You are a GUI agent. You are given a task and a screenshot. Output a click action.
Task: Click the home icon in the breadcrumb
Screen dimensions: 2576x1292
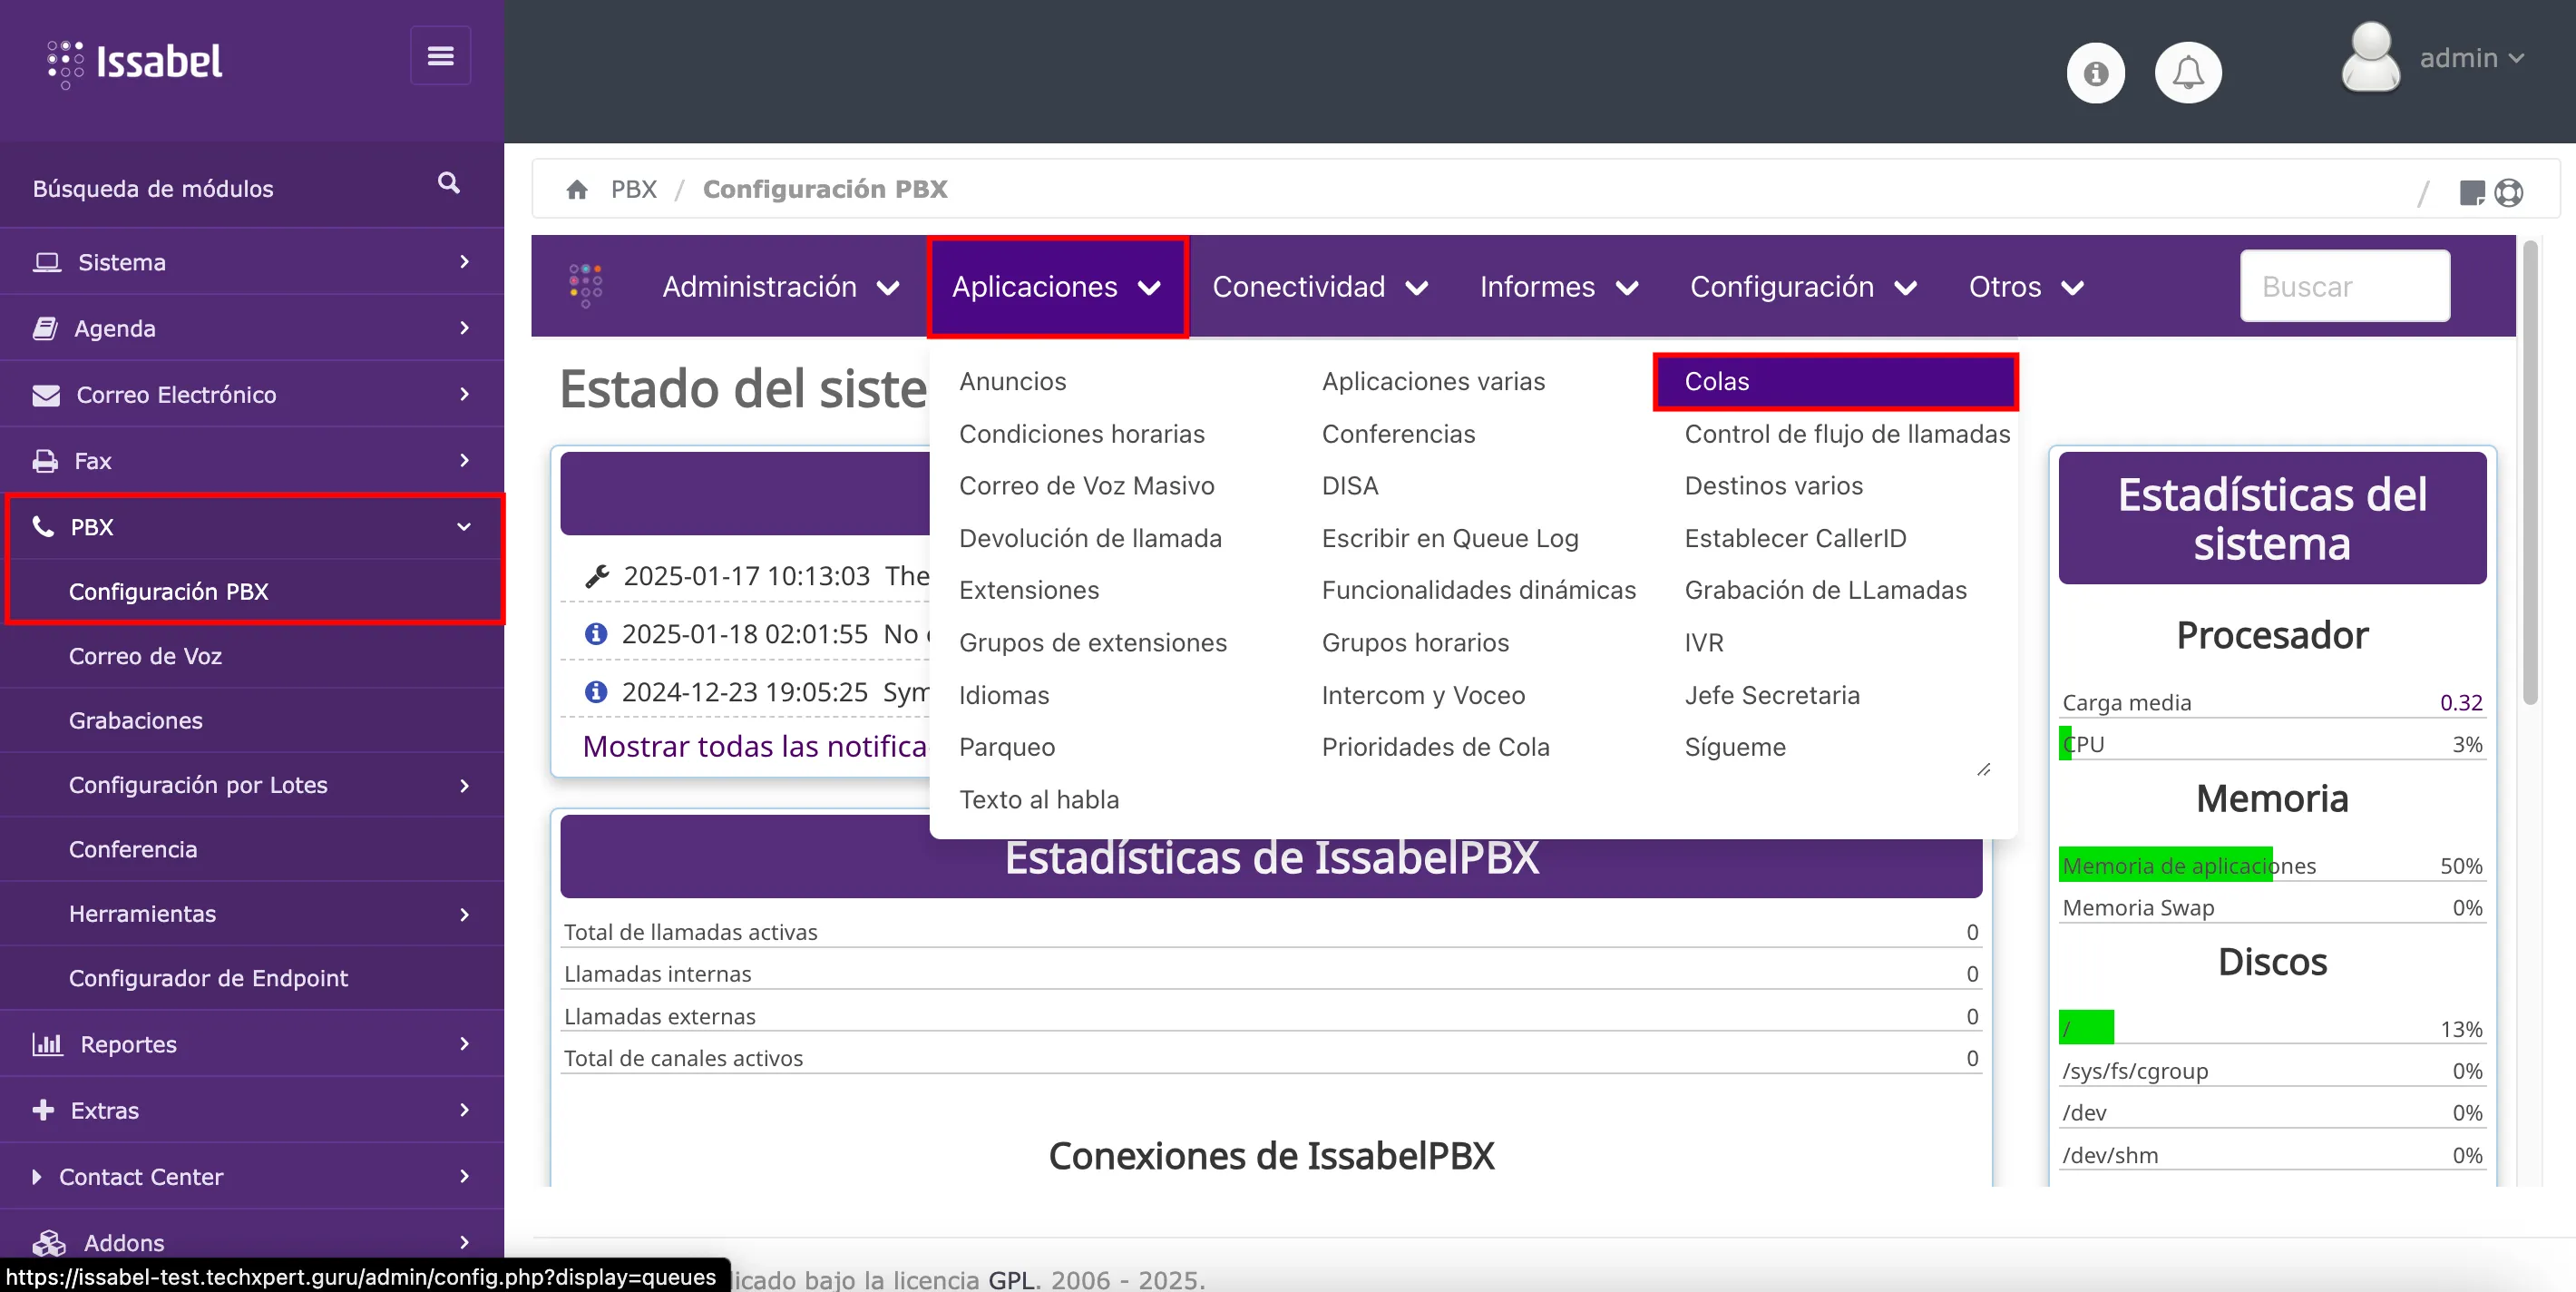[x=578, y=189]
